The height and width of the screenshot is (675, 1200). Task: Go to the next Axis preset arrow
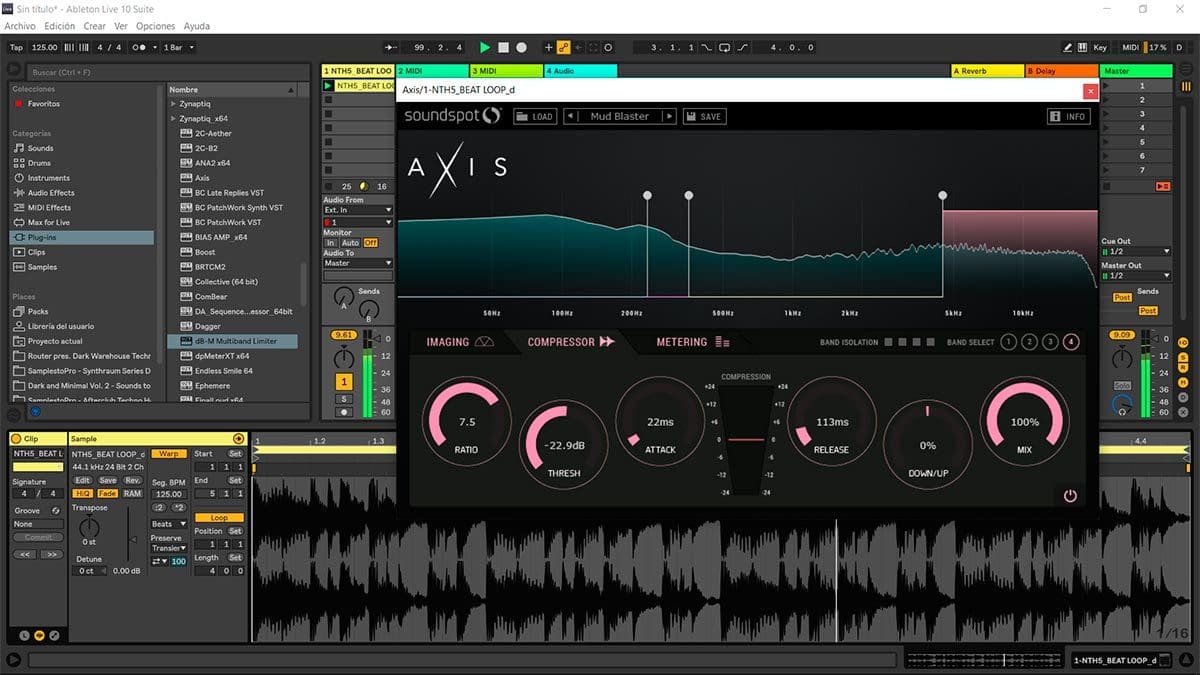(669, 116)
